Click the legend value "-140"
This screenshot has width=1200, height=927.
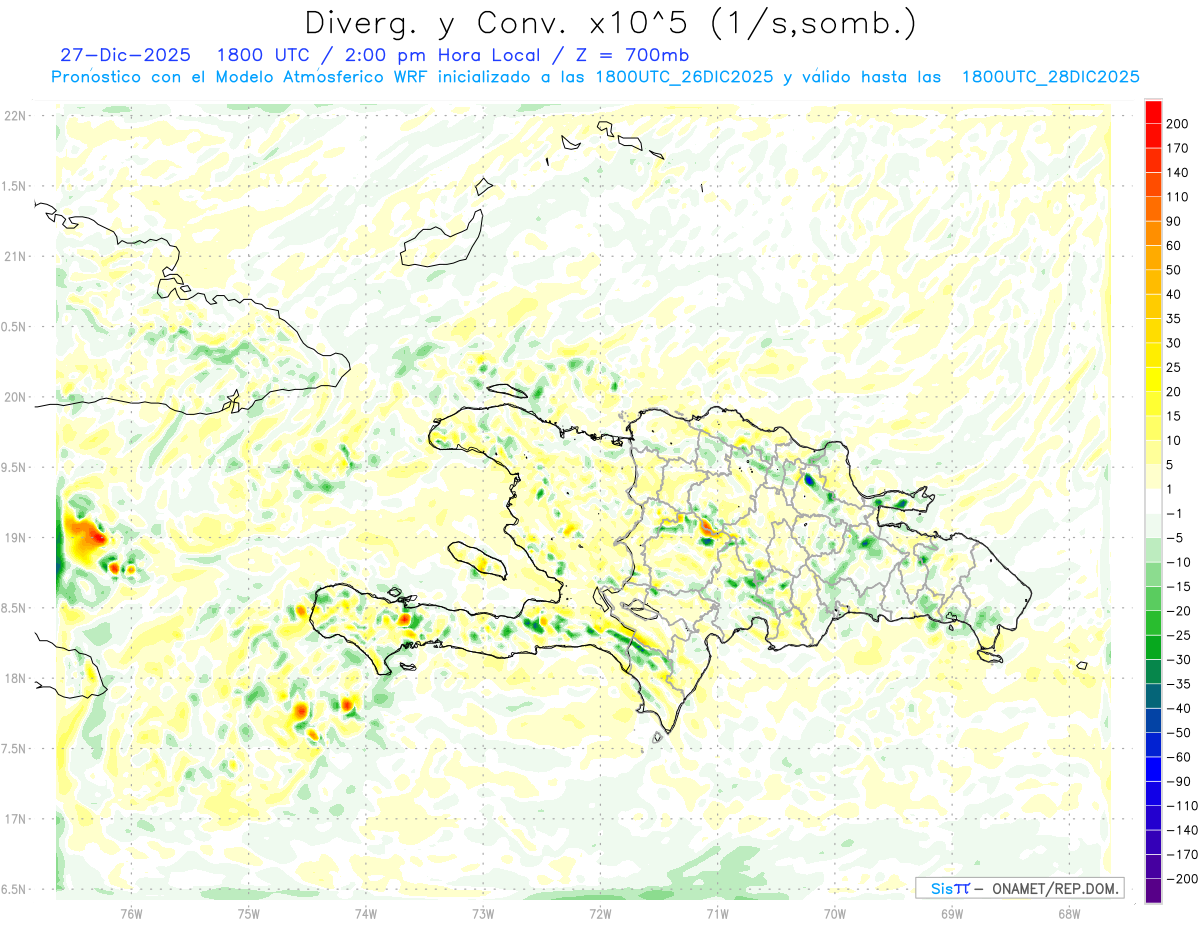click(x=1180, y=830)
